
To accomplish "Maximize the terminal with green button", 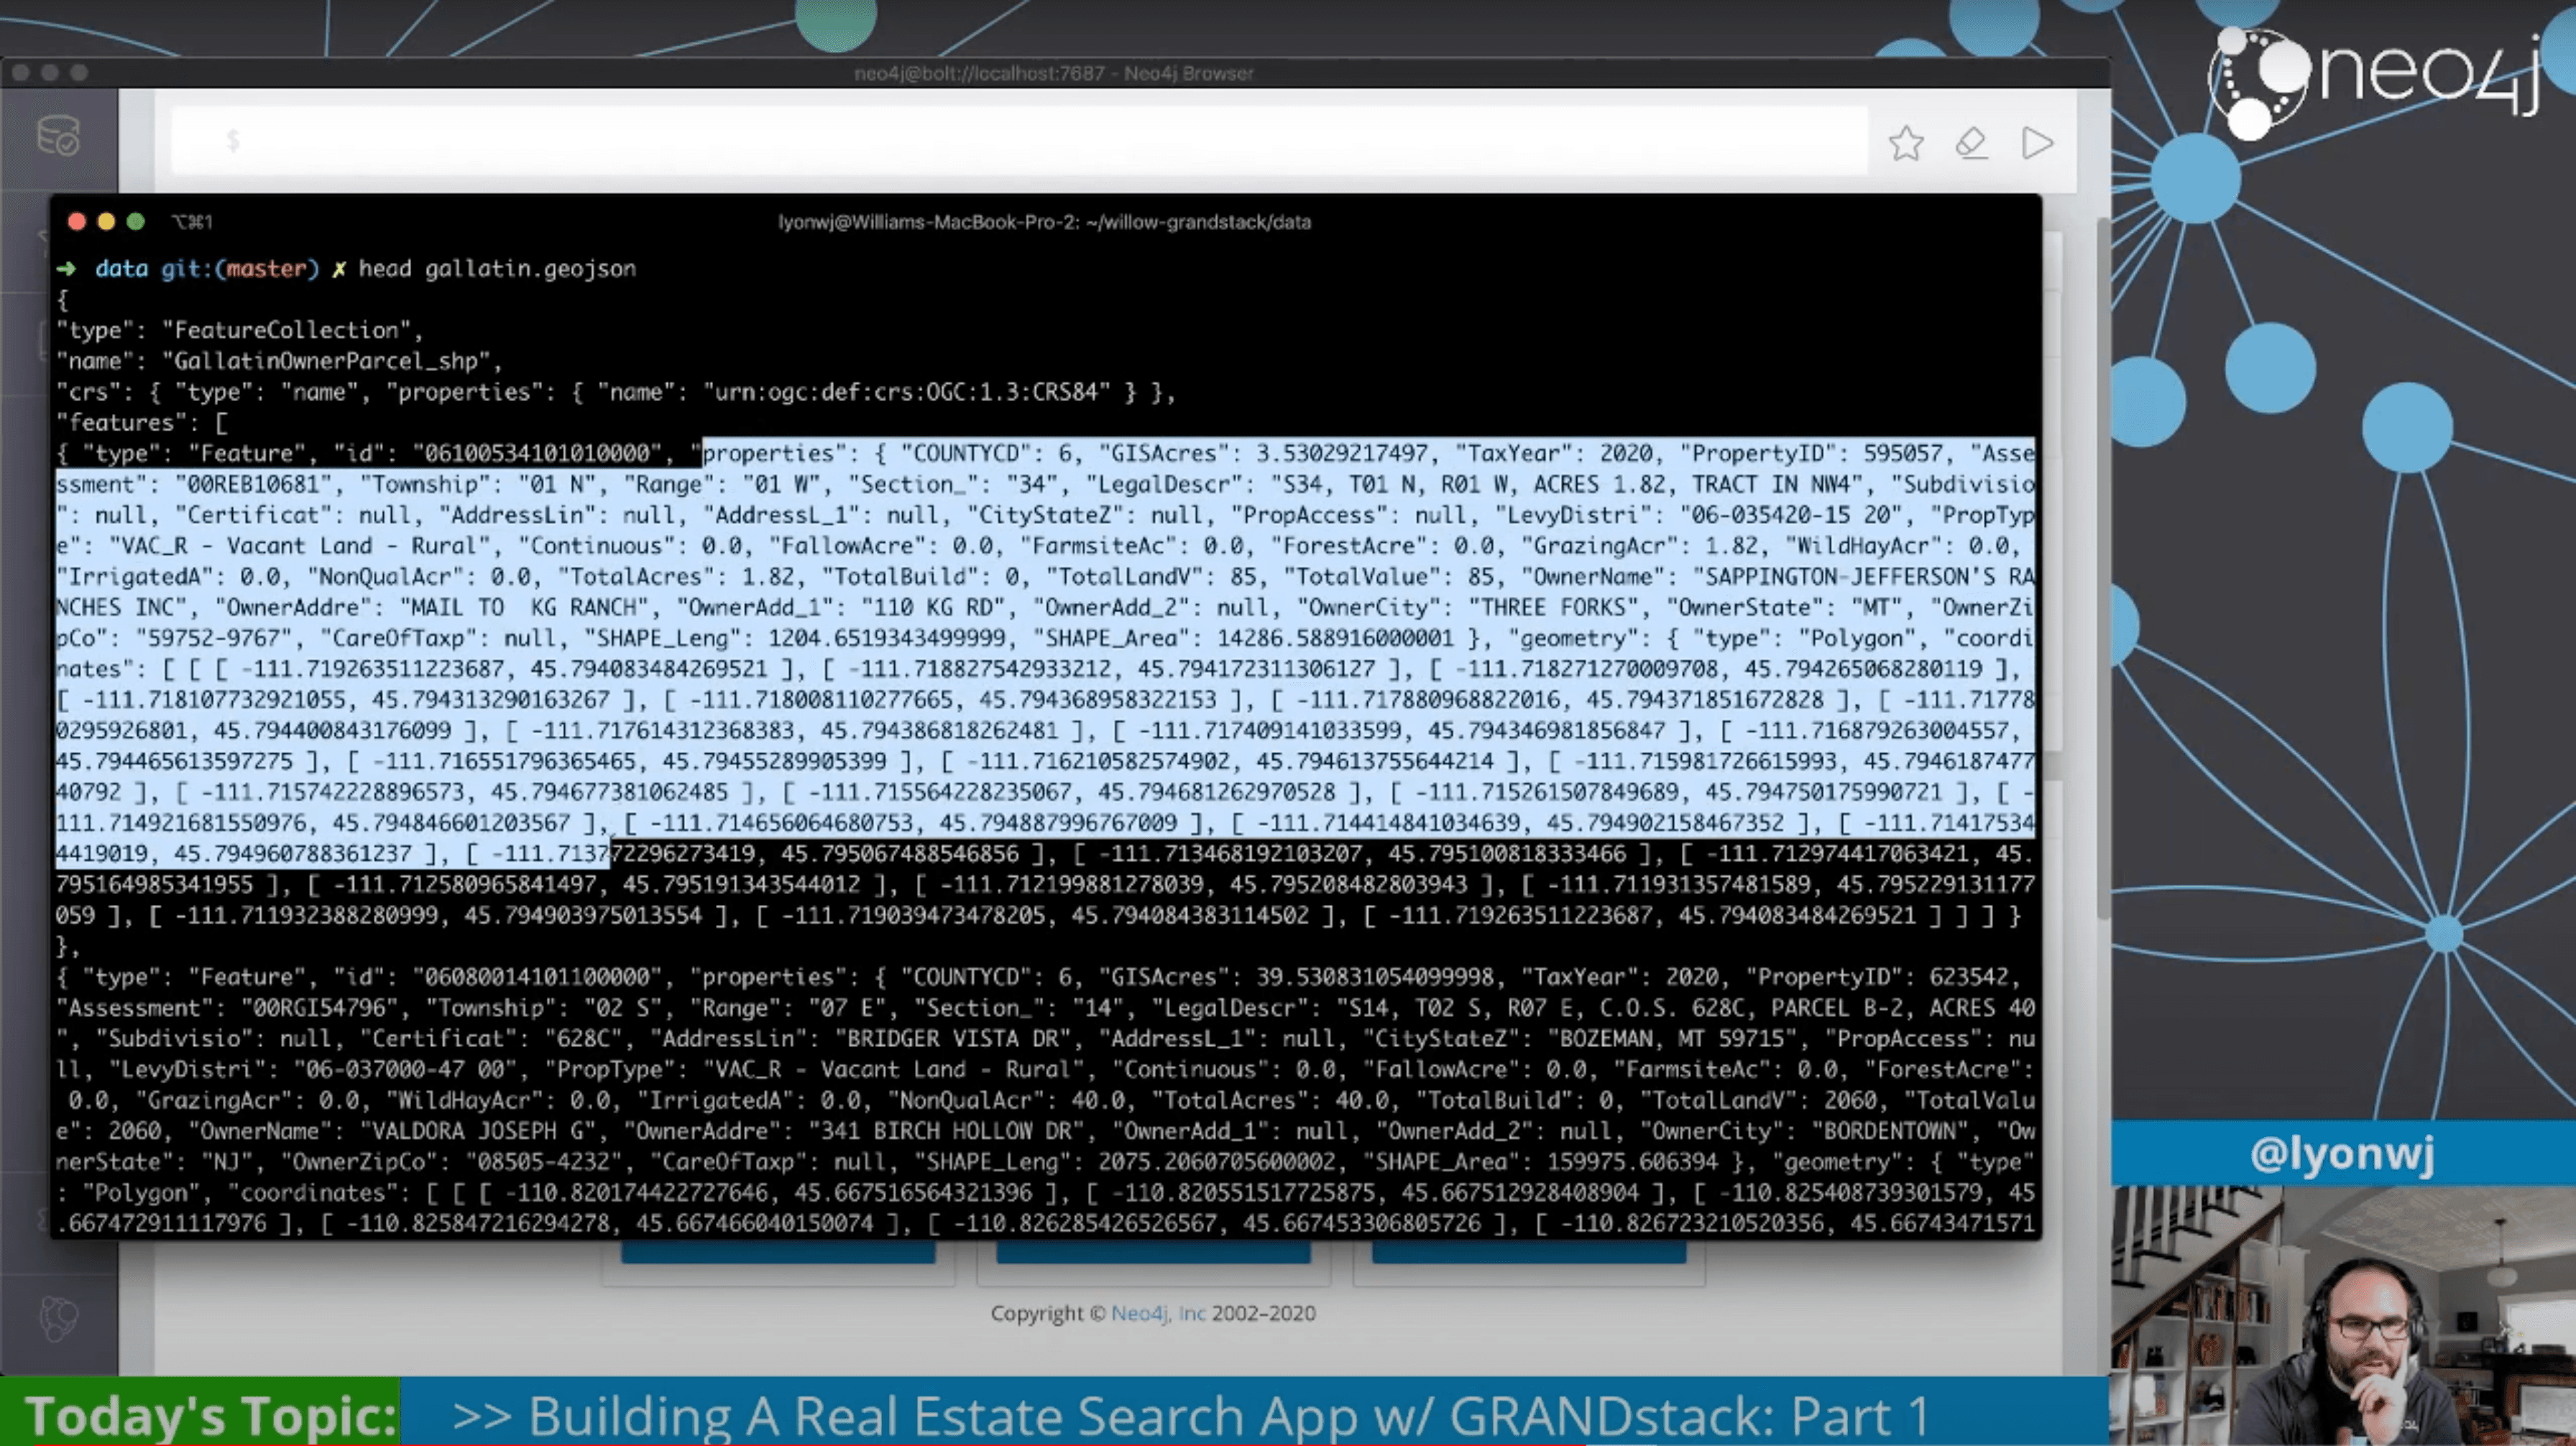I will (x=136, y=222).
